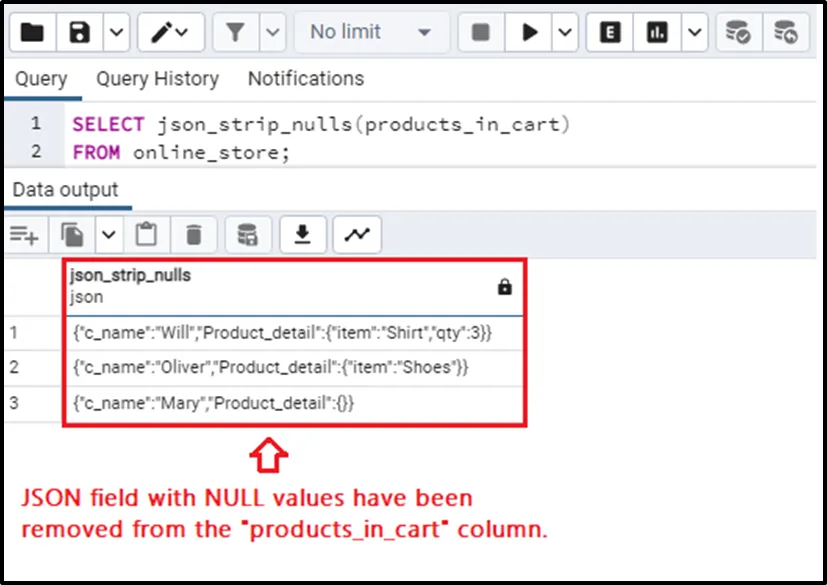Click the Delete row trash icon

click(x=194, y=234)
